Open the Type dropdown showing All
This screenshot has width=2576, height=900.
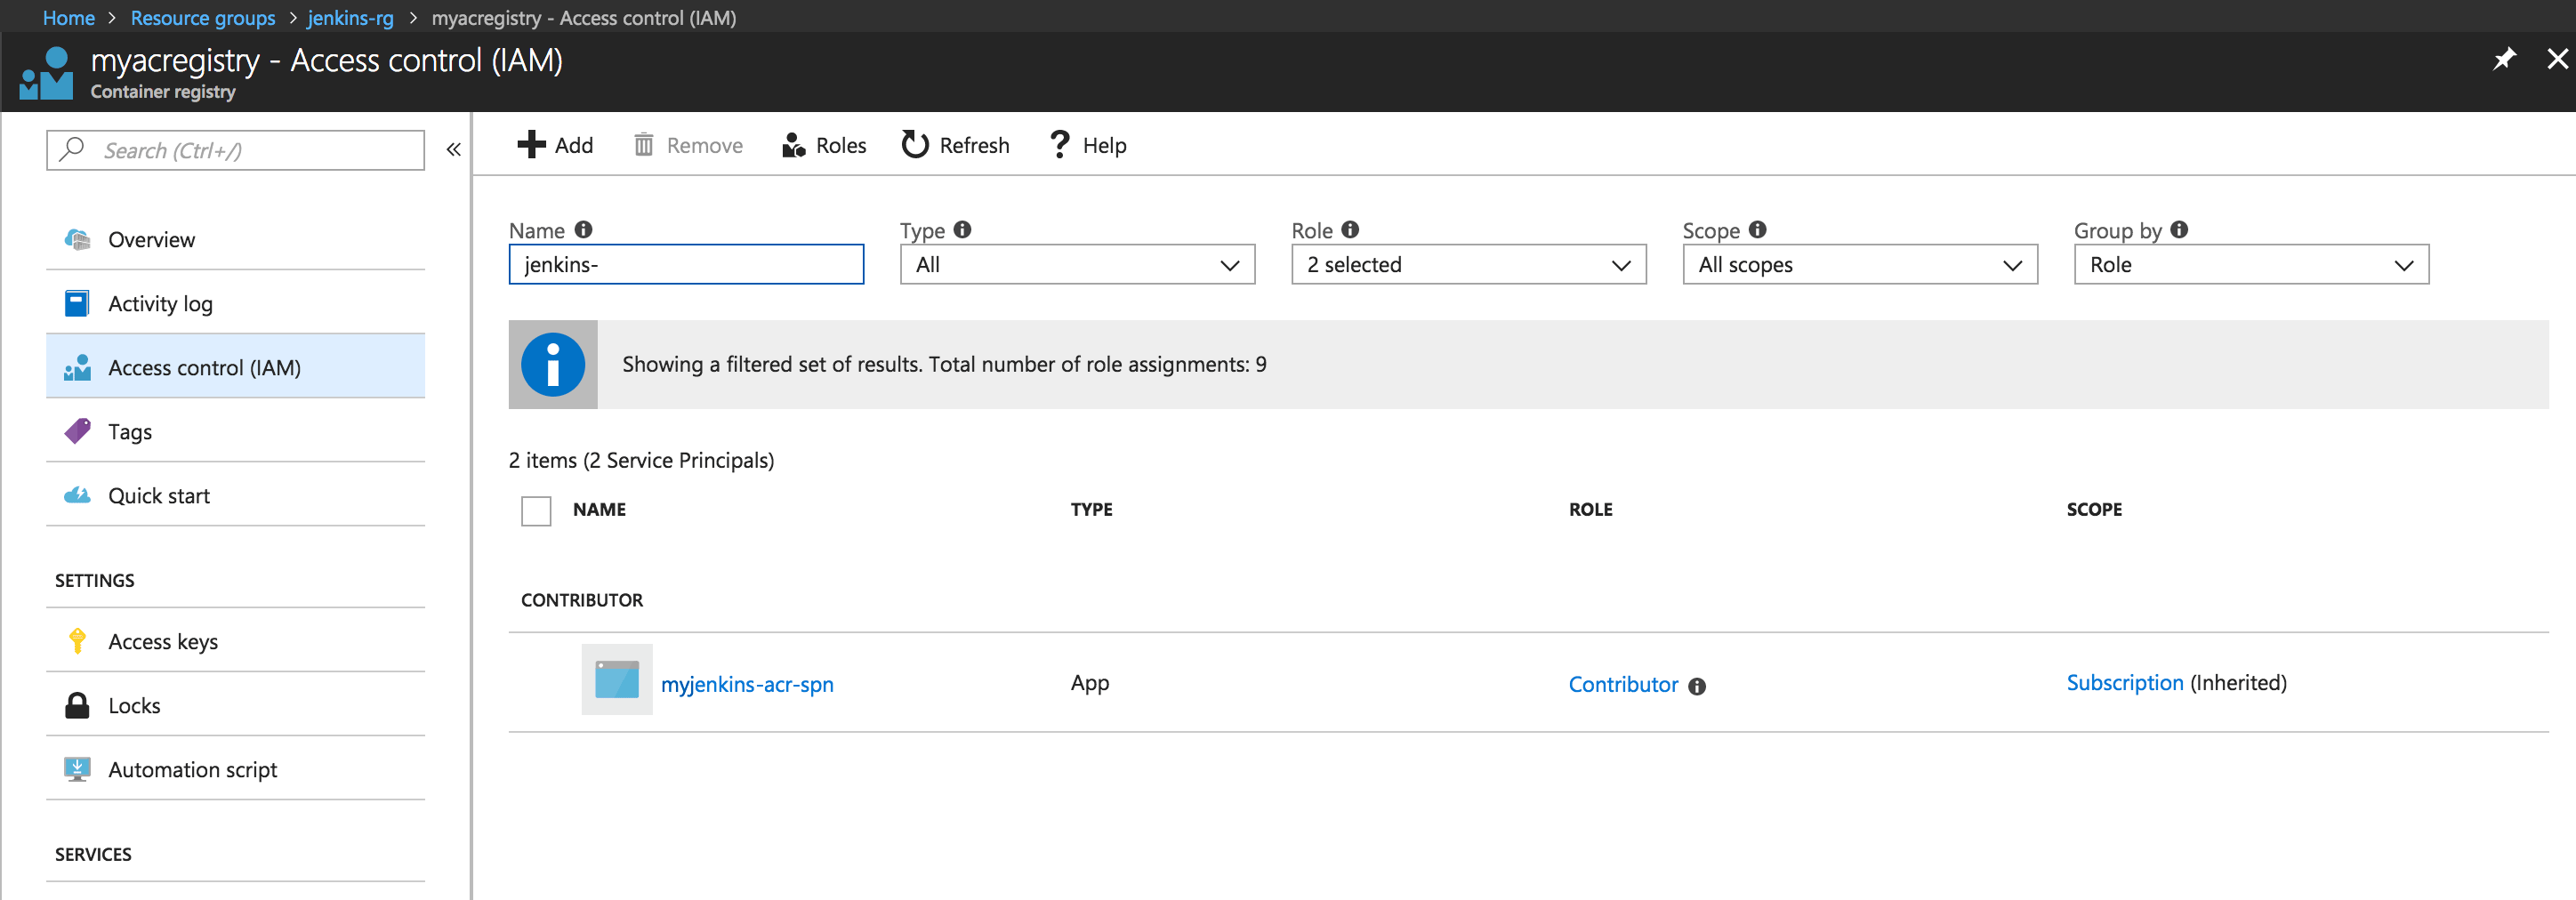1077,264
